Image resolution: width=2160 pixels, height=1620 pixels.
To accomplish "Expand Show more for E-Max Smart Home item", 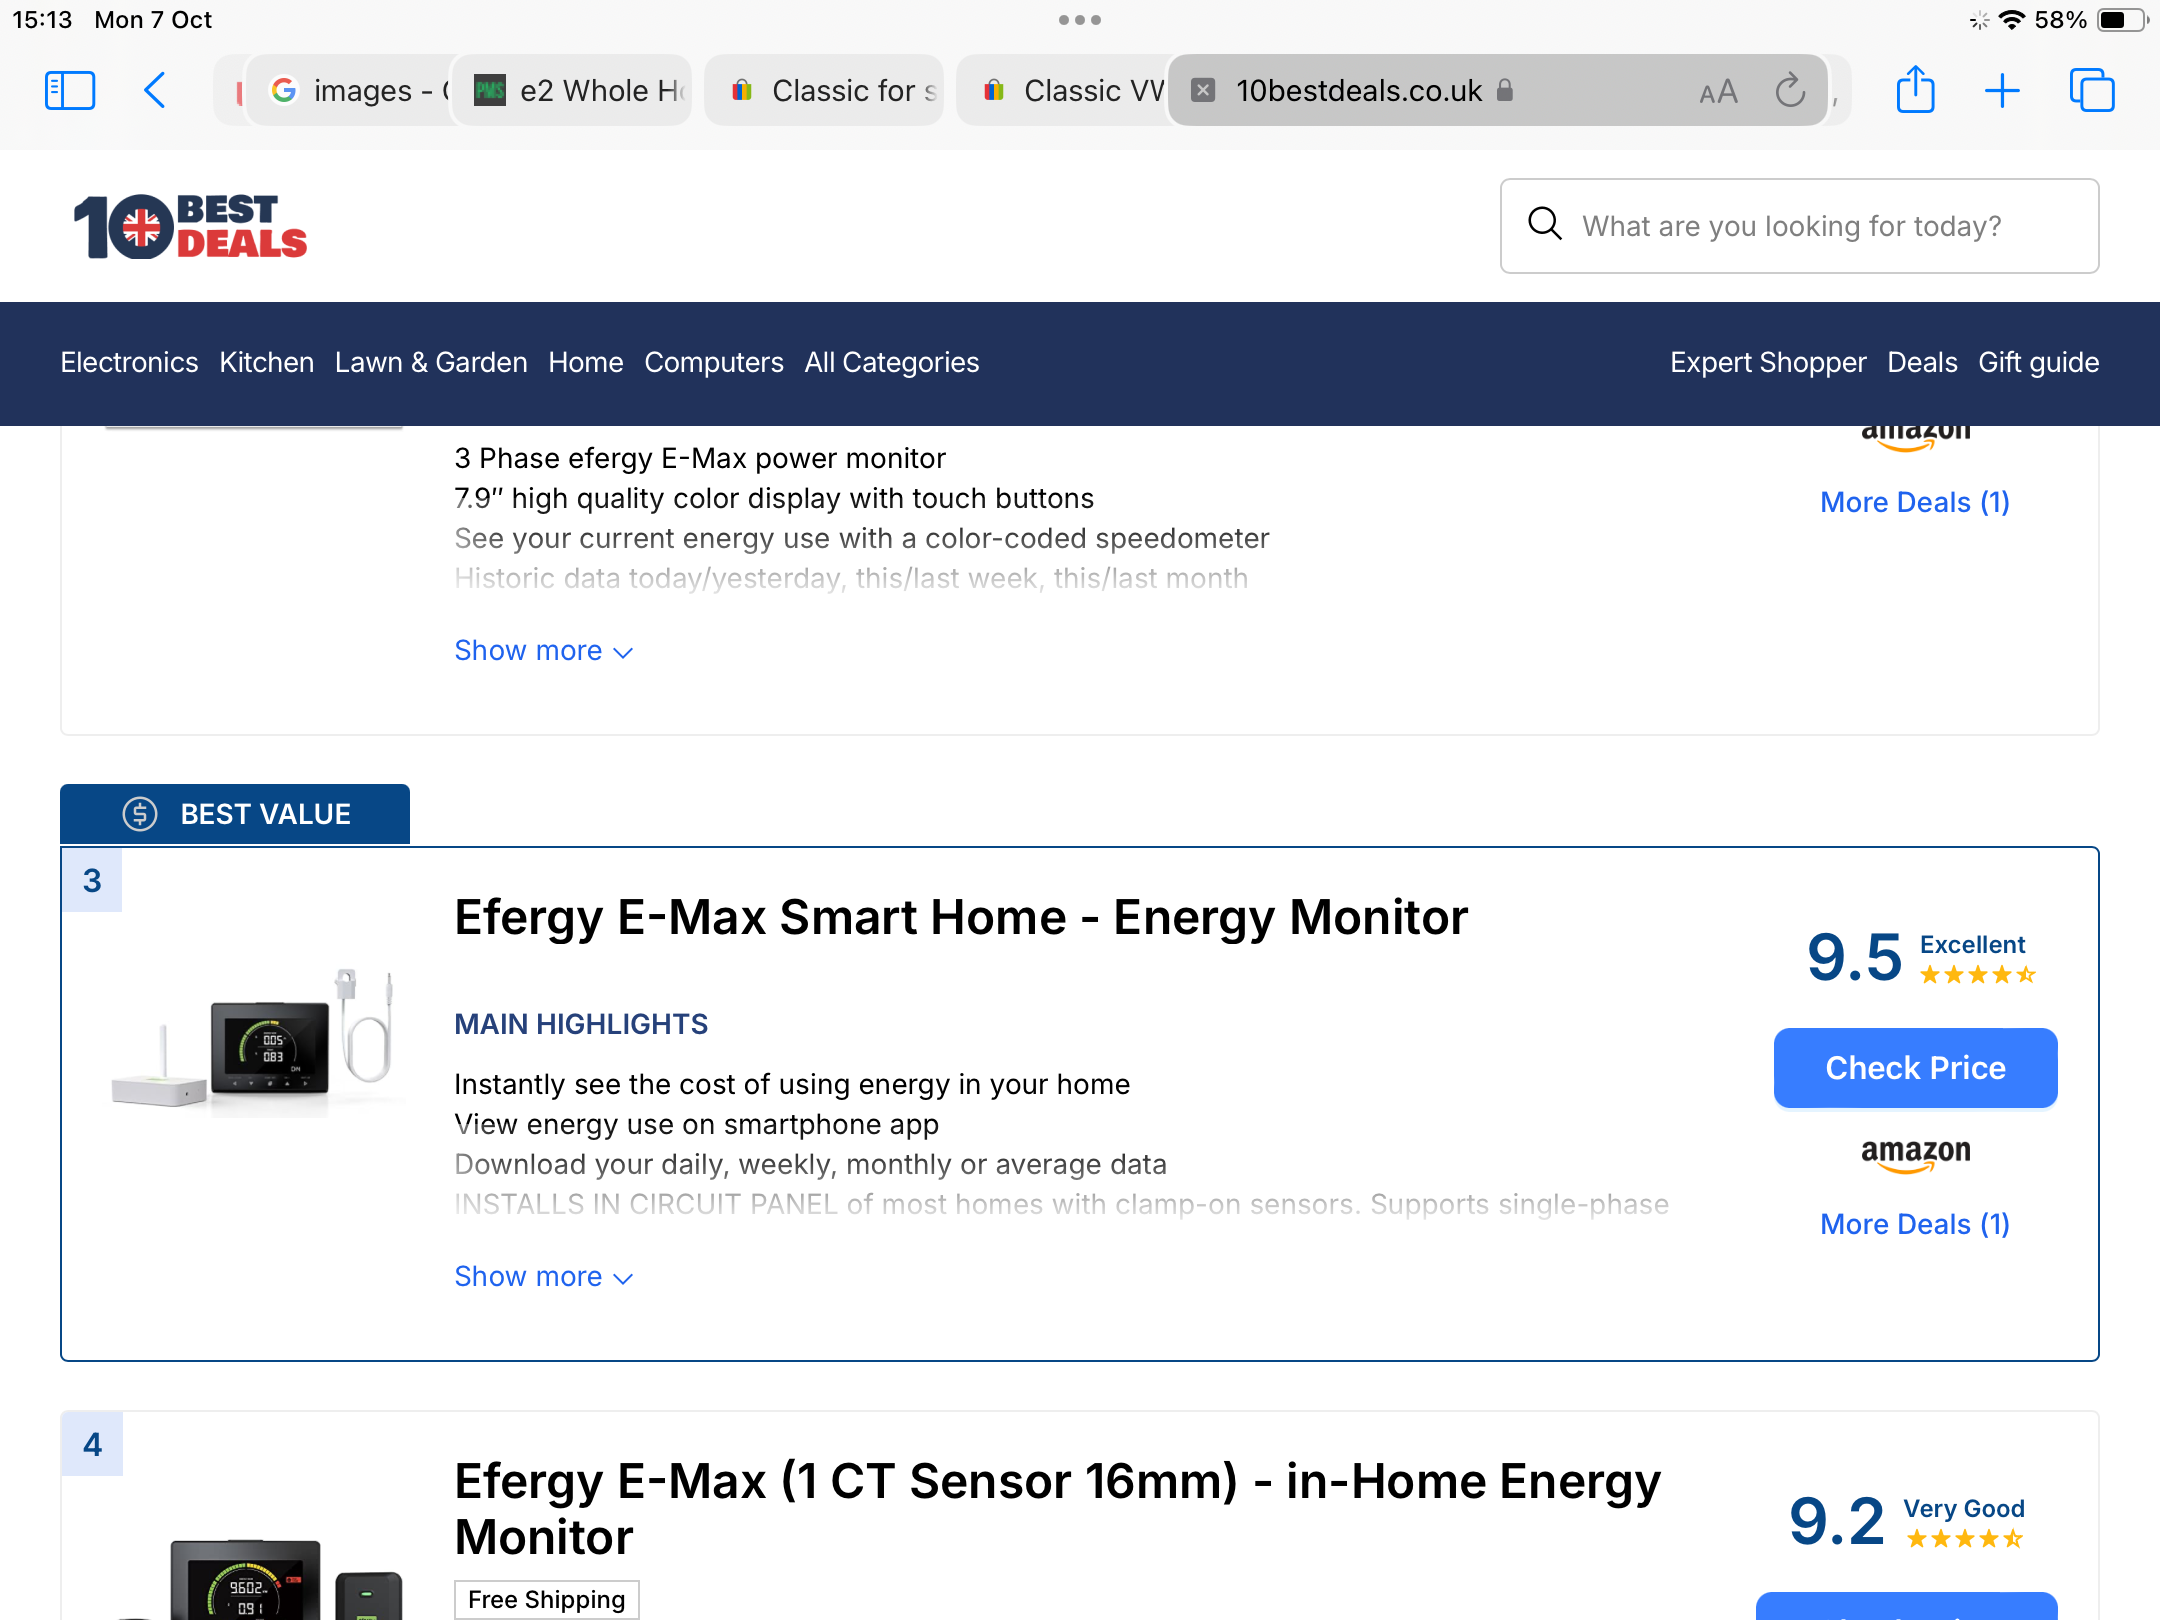I will [x=544, y=1276].
